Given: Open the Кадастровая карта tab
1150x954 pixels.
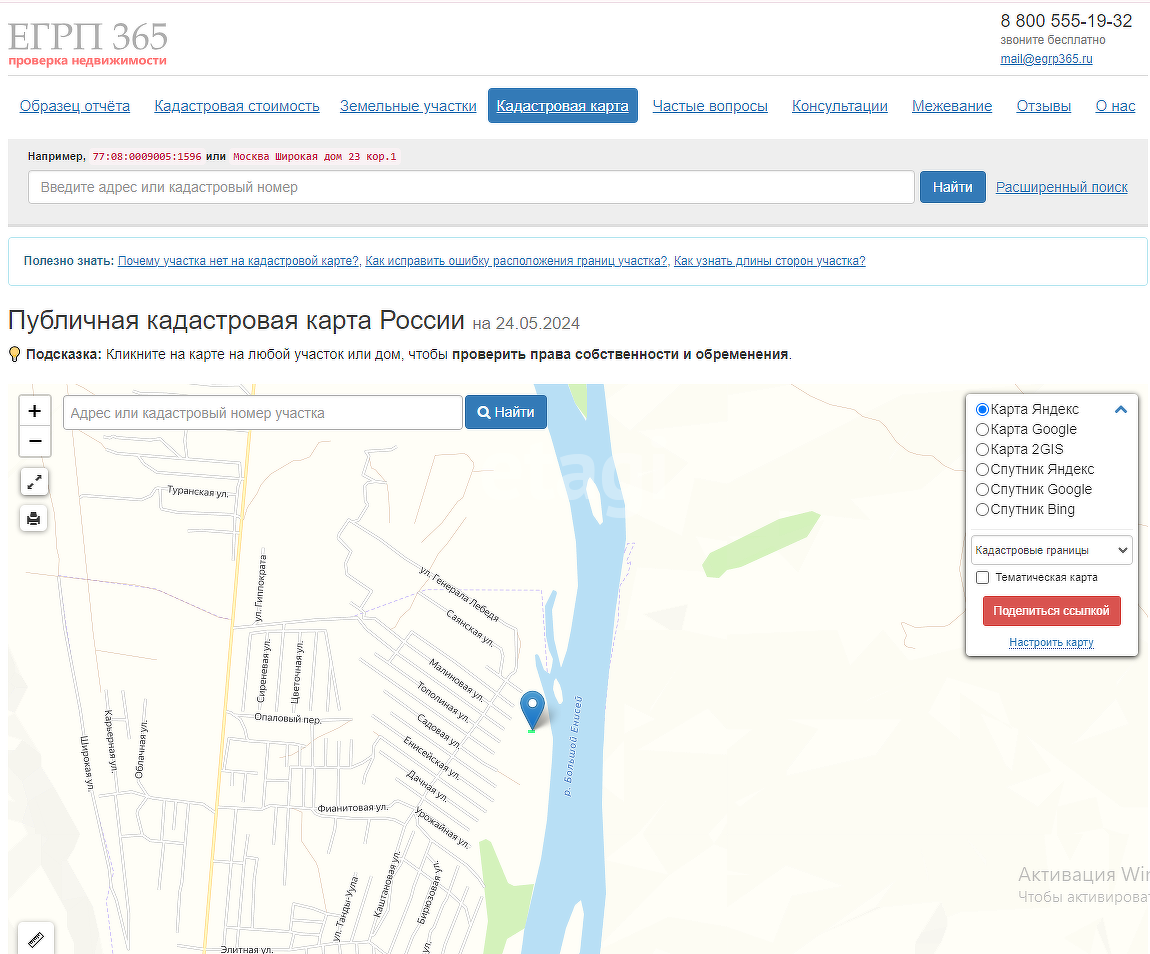Looking at the screenshot, I should (562, 106).
